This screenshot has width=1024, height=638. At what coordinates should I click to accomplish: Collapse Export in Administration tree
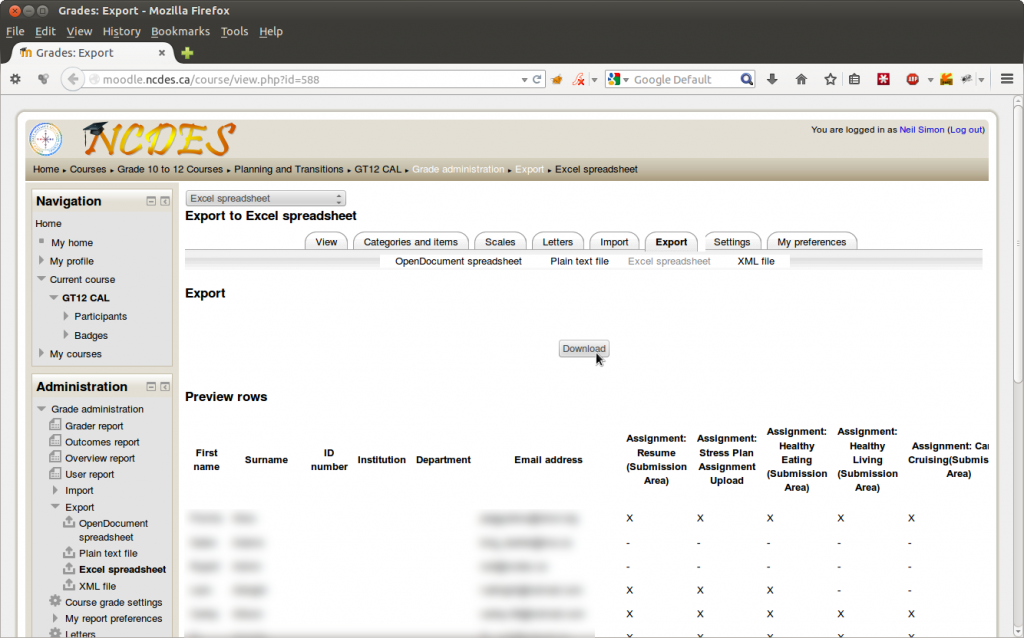coord(56,507)
